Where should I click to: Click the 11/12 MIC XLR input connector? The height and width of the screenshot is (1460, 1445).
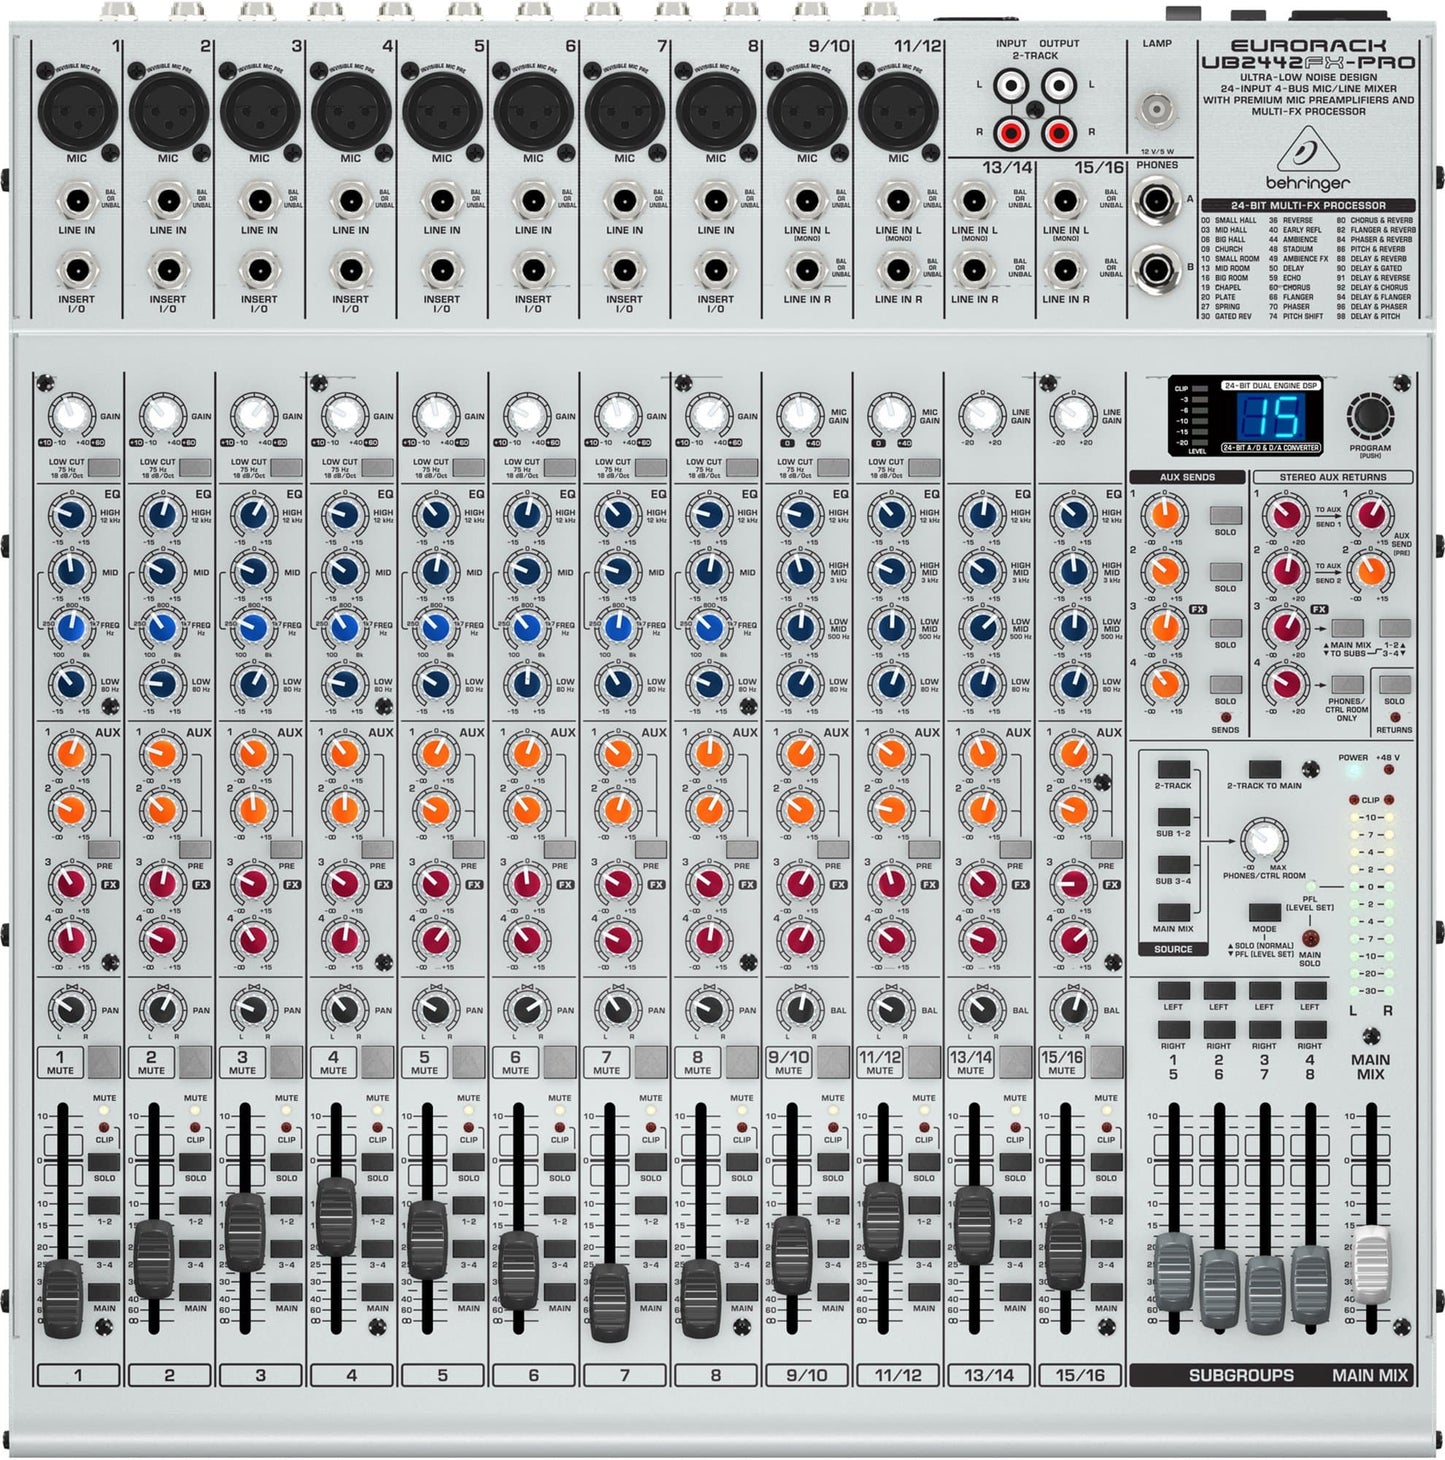(x=898, y=110)
